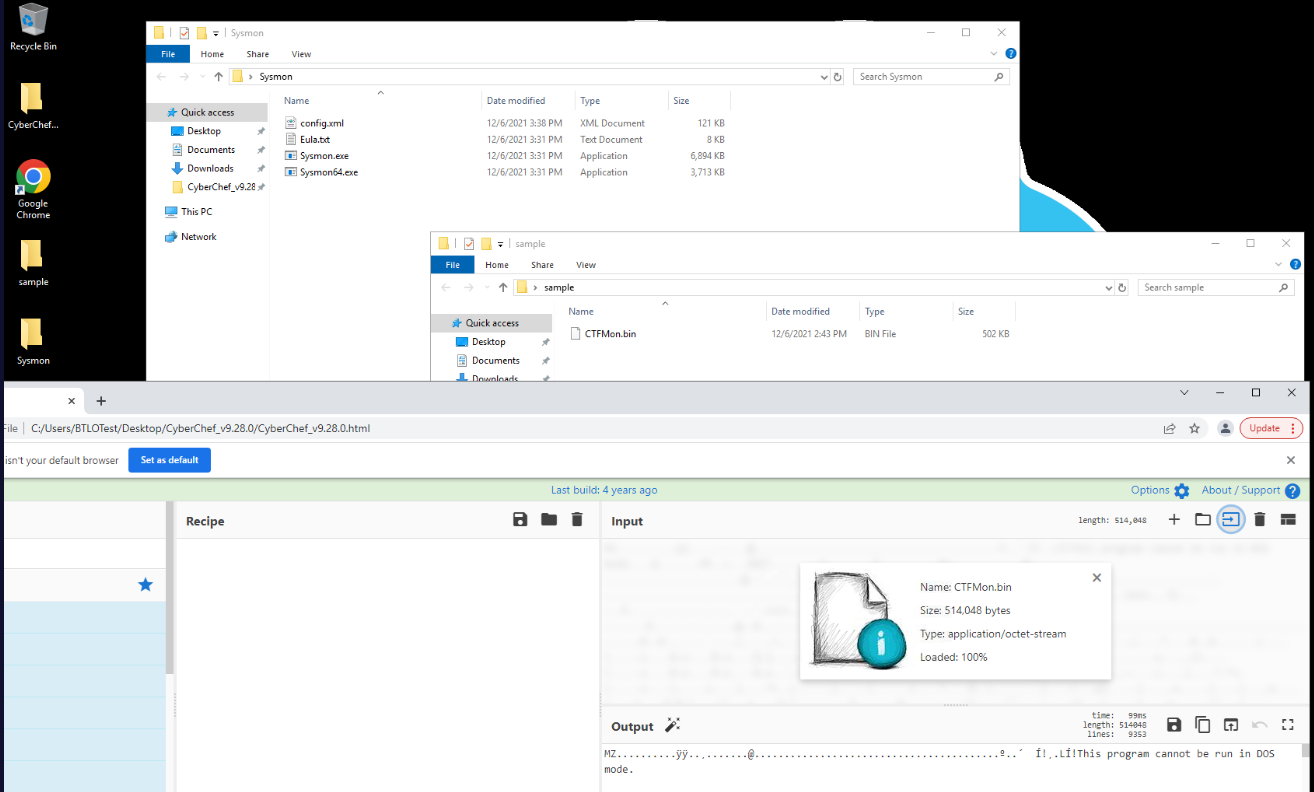Save output to file

(1174, 725)
